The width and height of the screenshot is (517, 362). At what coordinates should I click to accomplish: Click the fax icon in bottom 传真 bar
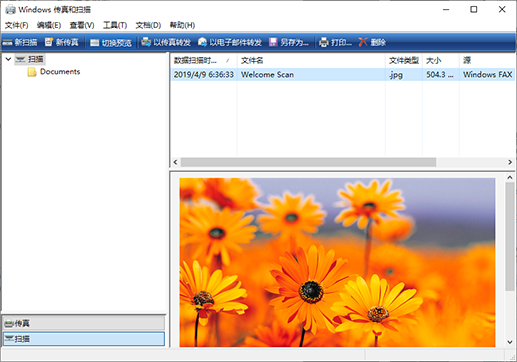click(9, 323)
